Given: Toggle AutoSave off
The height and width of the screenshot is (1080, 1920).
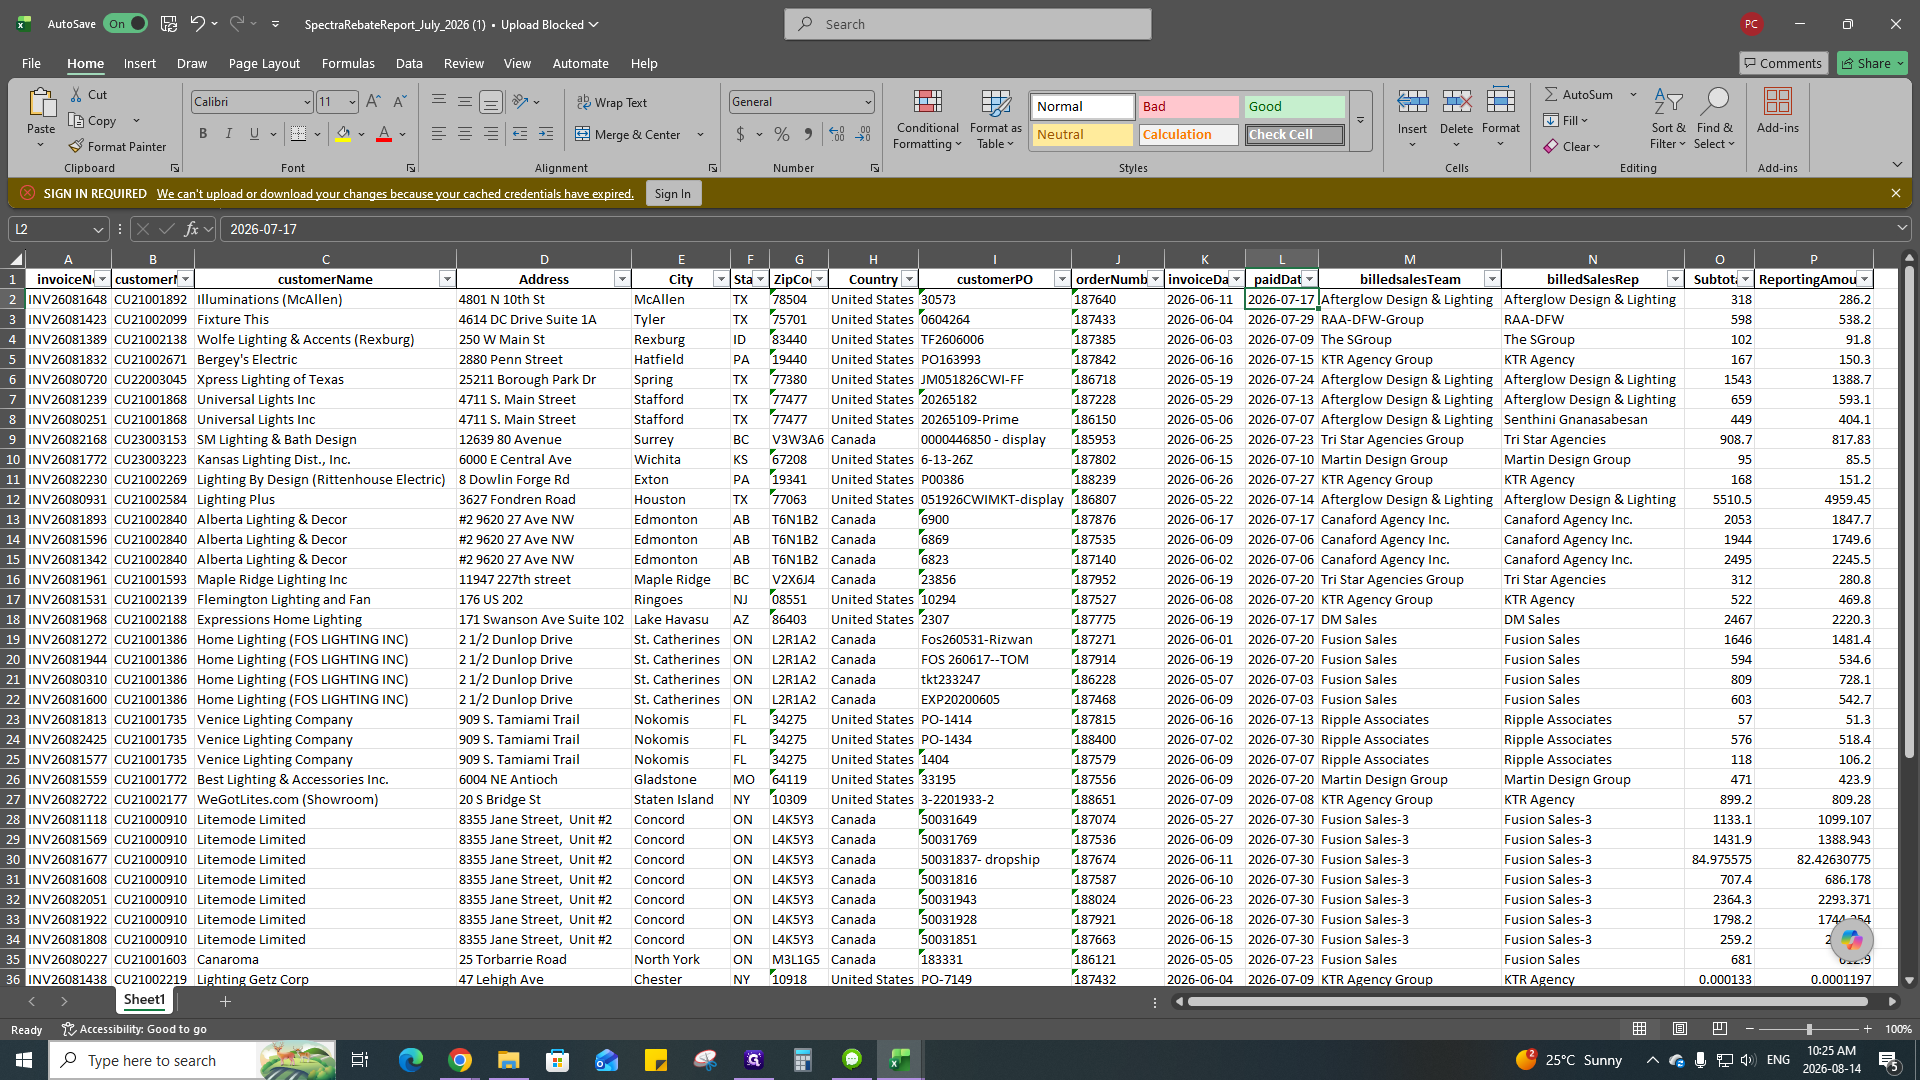Looking at the screenshot, I should click(126, 24).
